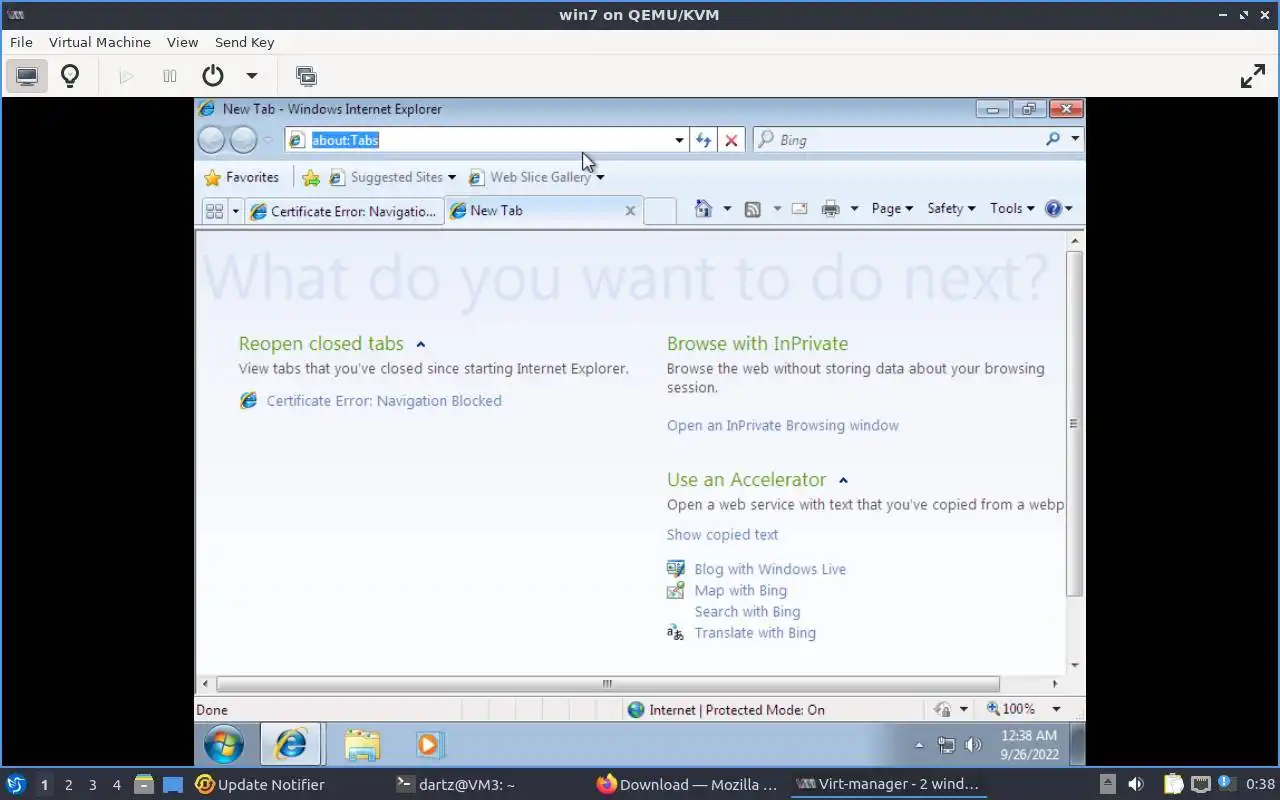Screen dimensions: 1280x800
Task: Open the zoom level dropdown arrow
Action: click(1055, 709)
